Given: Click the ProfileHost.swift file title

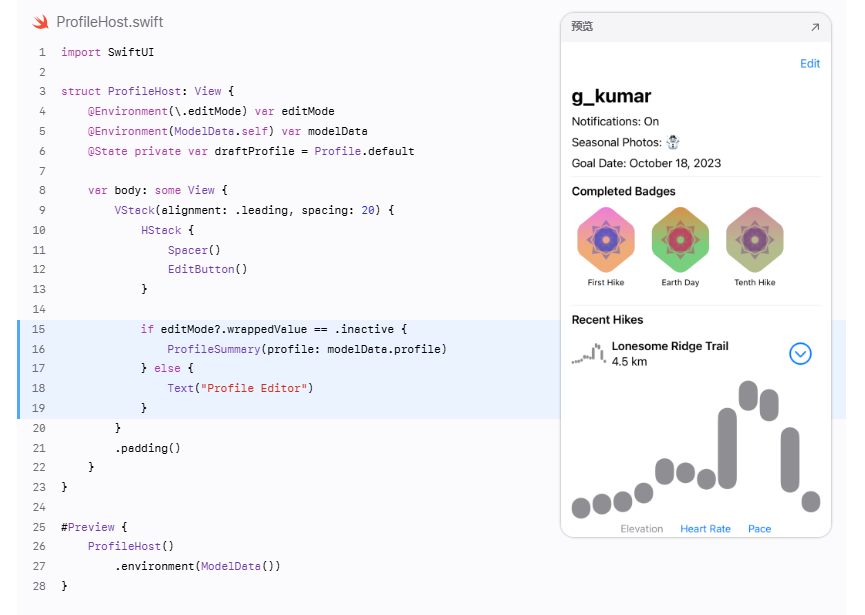Looking at the screenshot, I should pyautogui.click(x=110, y=22).
